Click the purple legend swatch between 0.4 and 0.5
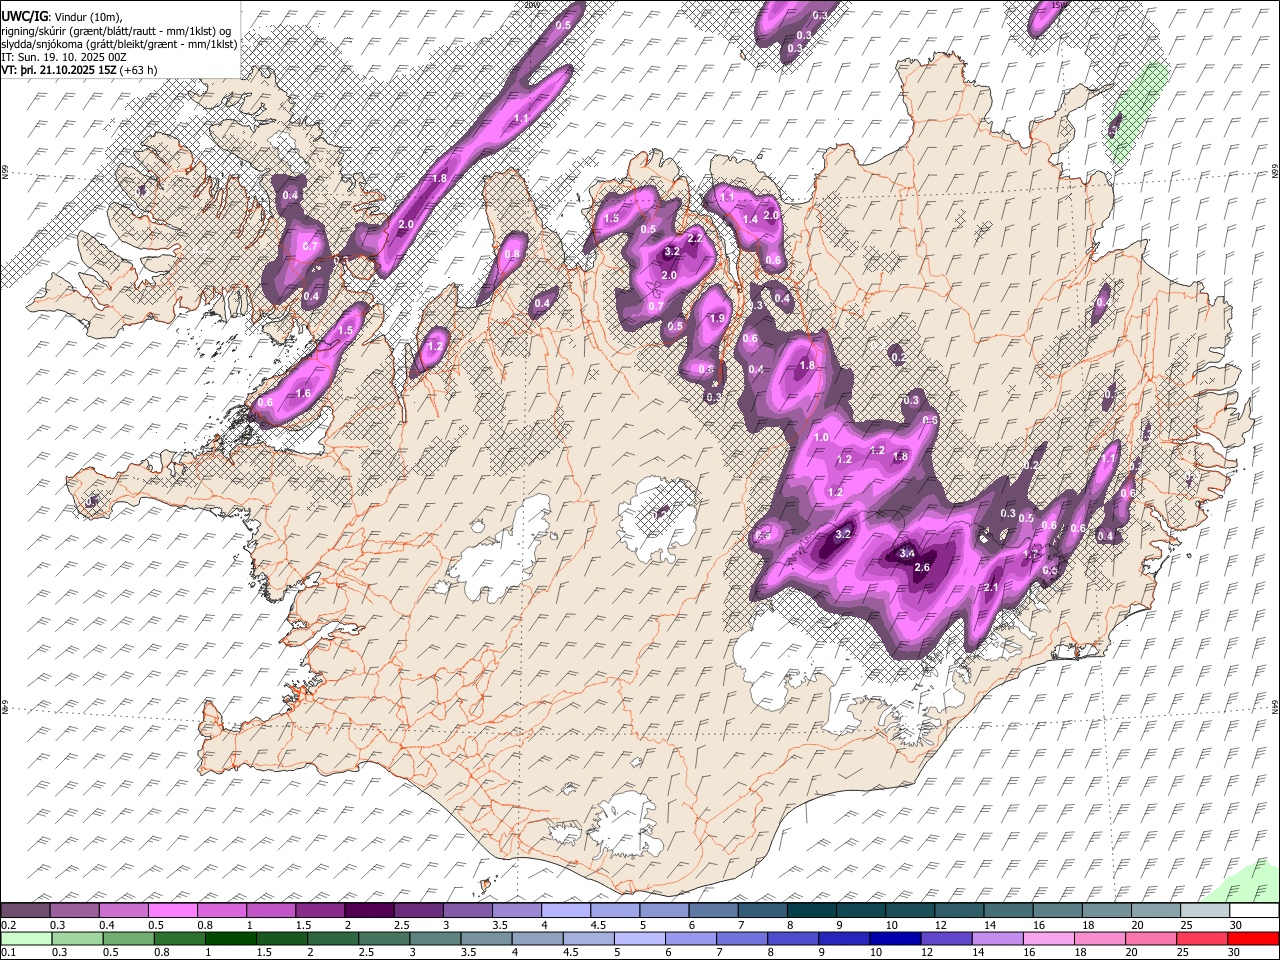Viewport: 1280px width, 960px height. pyautogui.click(x=123, y=910)
